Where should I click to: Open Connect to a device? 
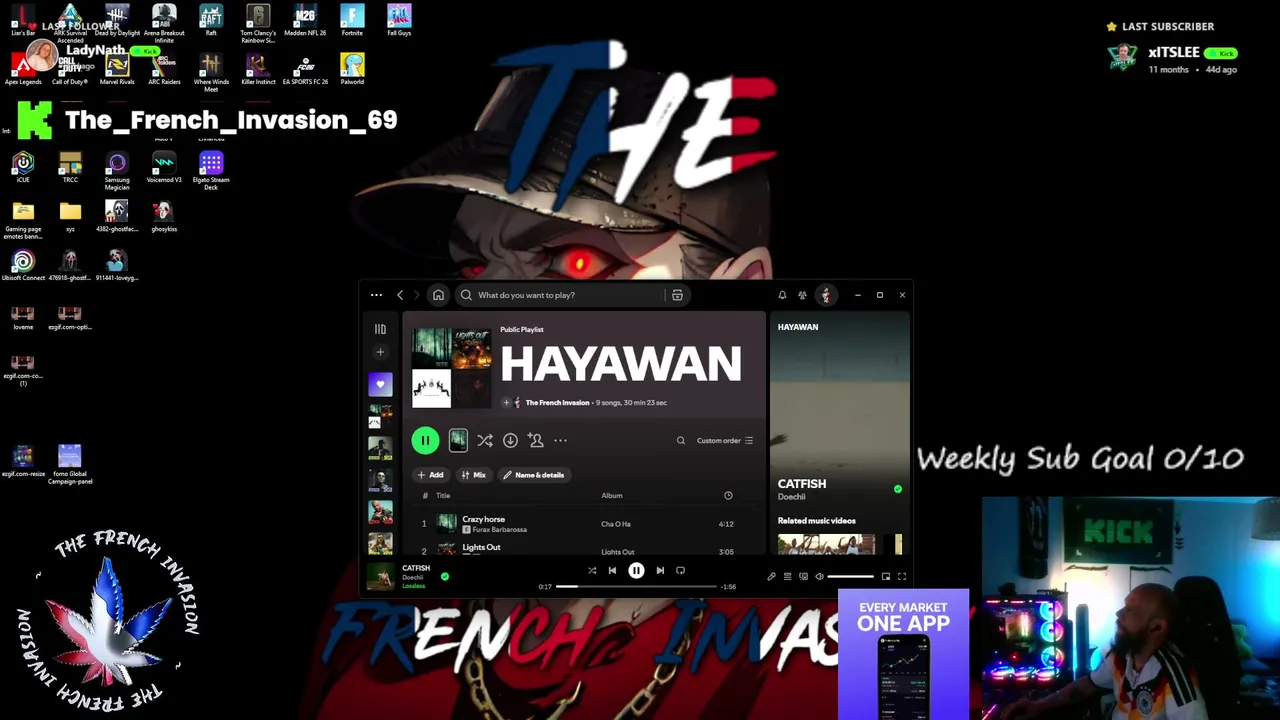pyautogui.click(x=803, y=576)
